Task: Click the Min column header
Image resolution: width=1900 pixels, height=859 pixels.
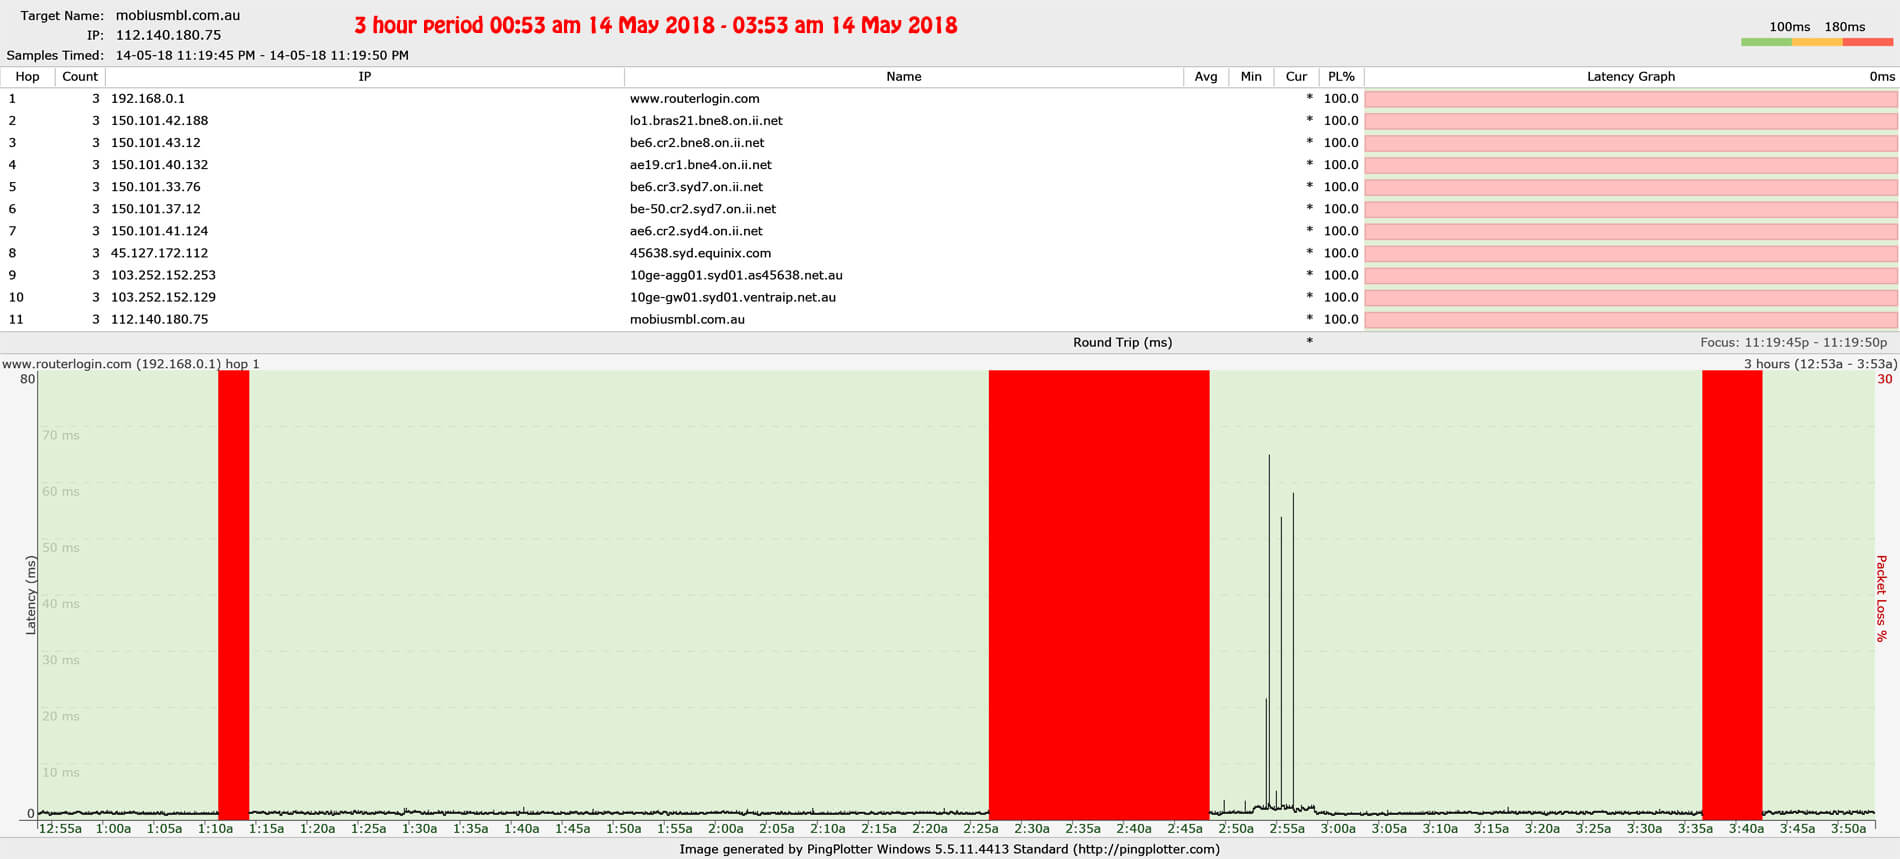Action: click(1251, 77)
